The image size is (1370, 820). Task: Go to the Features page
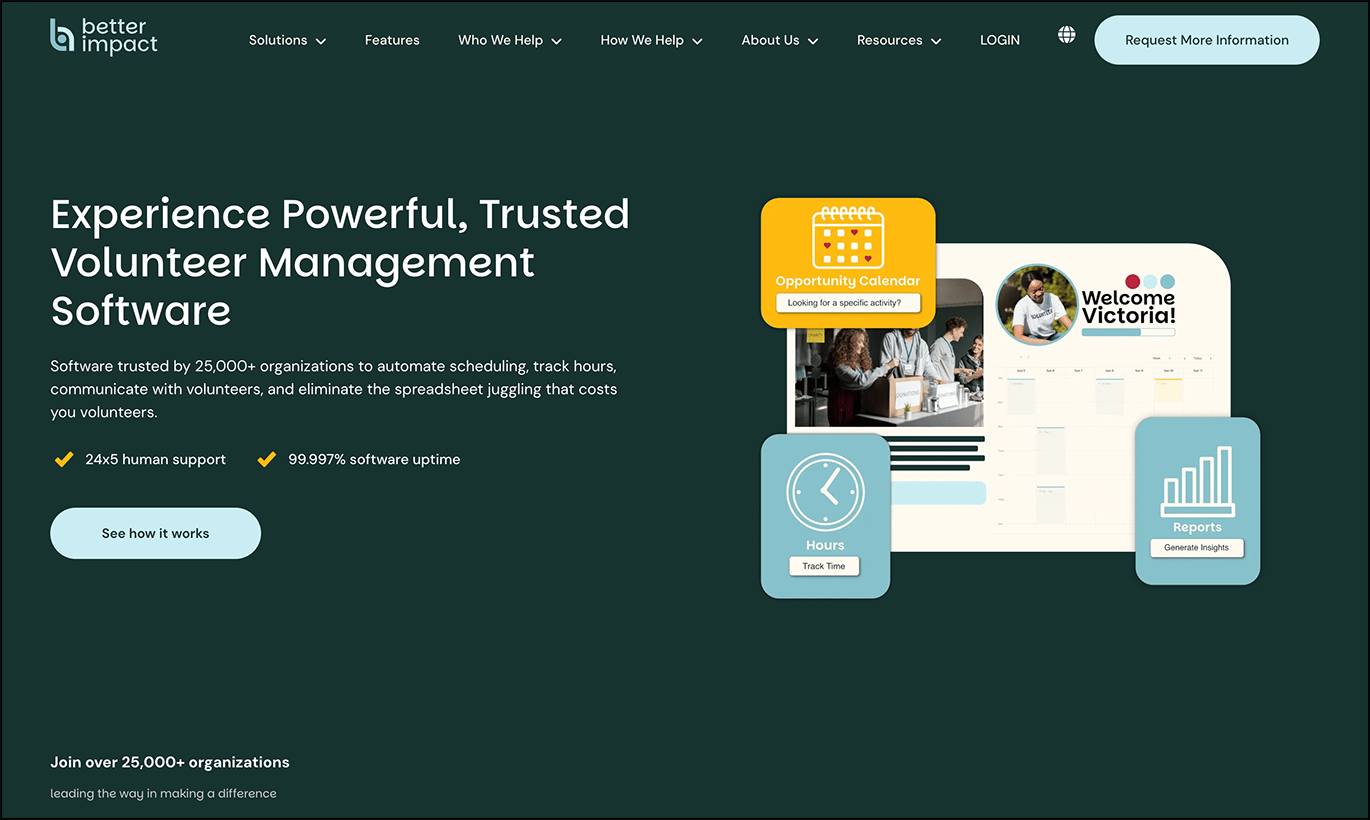392,40
